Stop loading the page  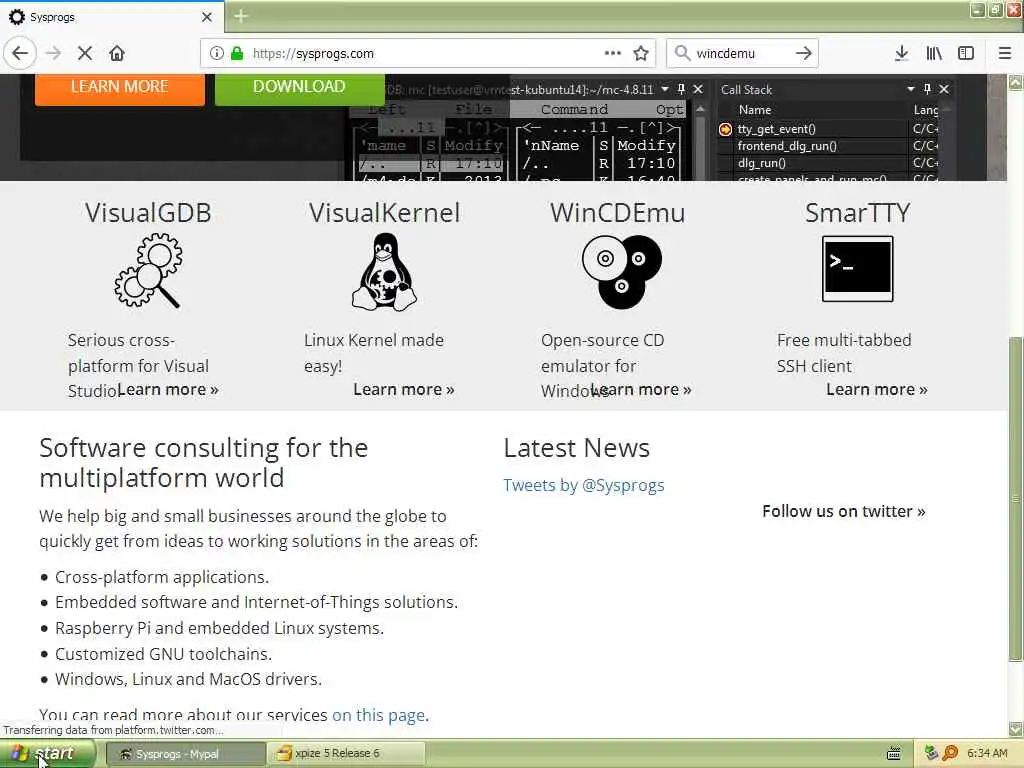point(85,53)
